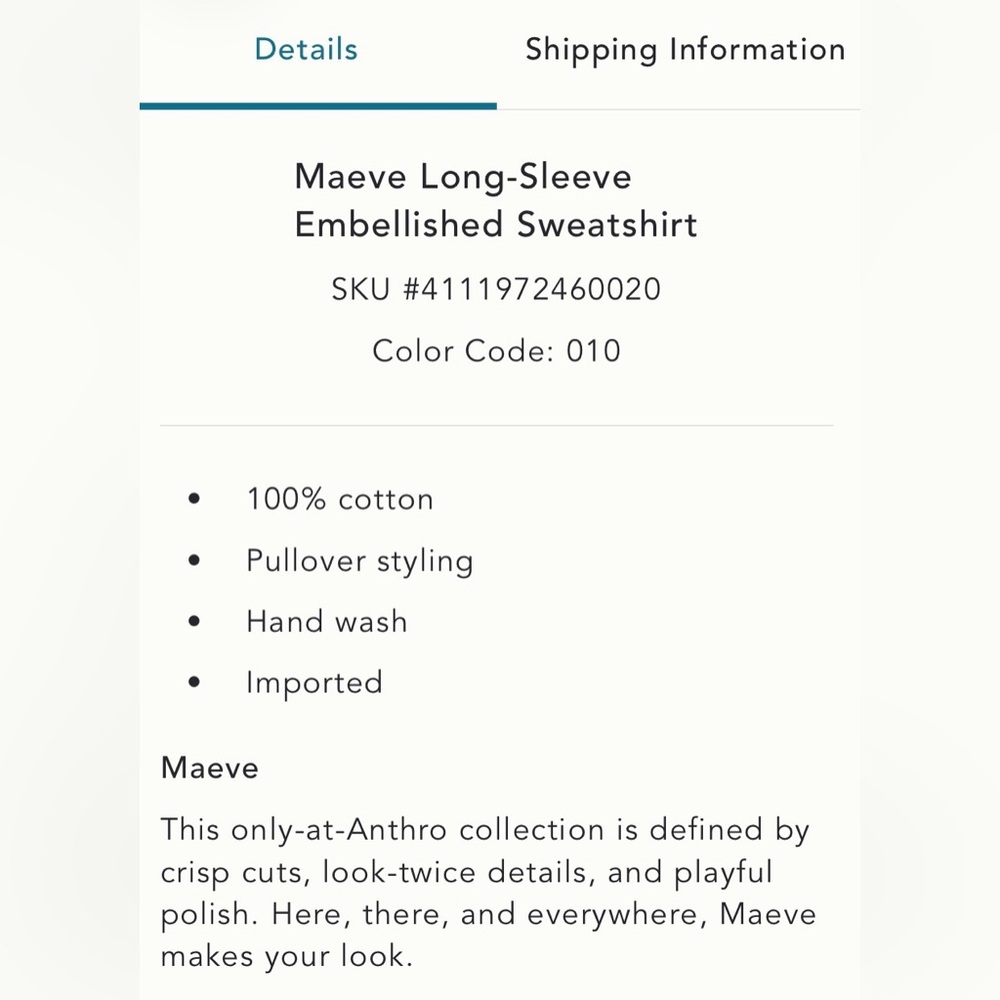
Task: Click the word Sweatshirt in the title
Action: tap(607, 224)
